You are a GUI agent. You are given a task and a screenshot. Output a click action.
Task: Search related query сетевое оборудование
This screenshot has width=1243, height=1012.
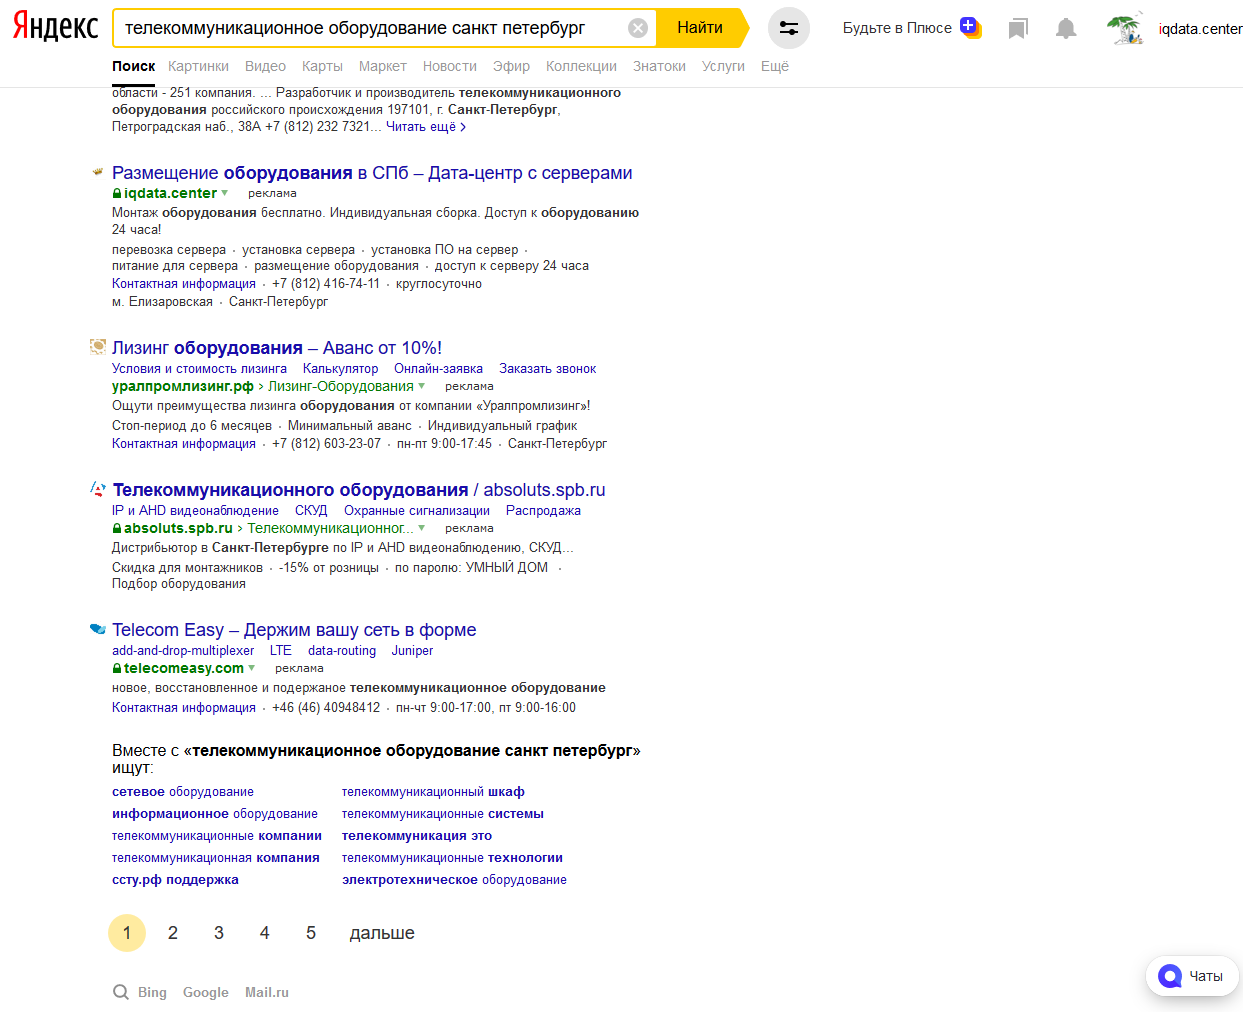[183, 792]
